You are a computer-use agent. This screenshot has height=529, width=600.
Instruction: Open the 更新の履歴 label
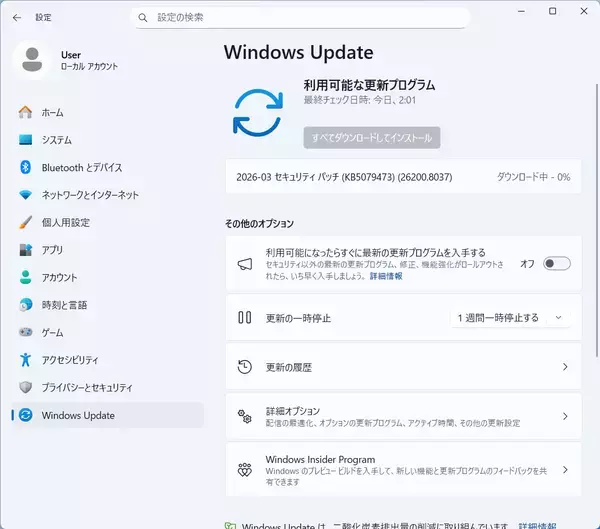[x=289, y=367]
